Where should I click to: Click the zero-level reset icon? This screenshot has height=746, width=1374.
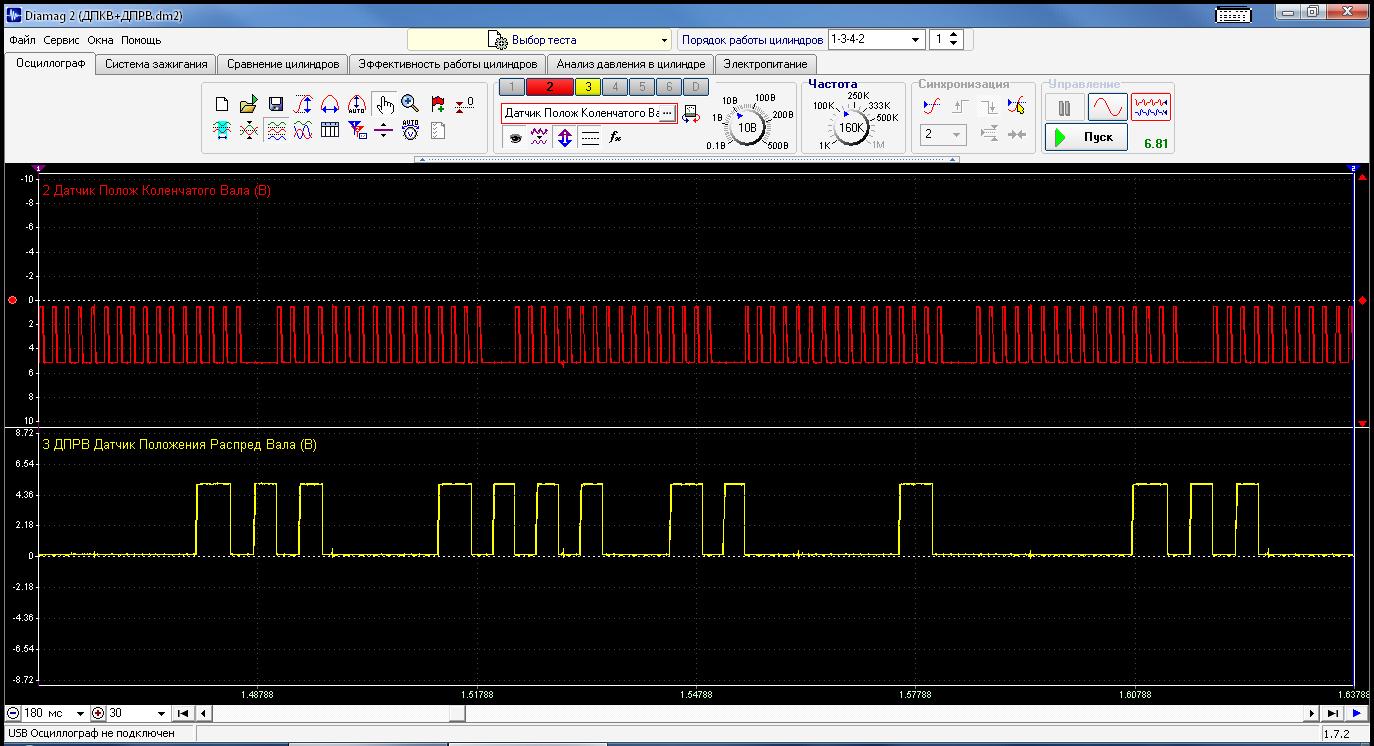click(x=464, y=104)
